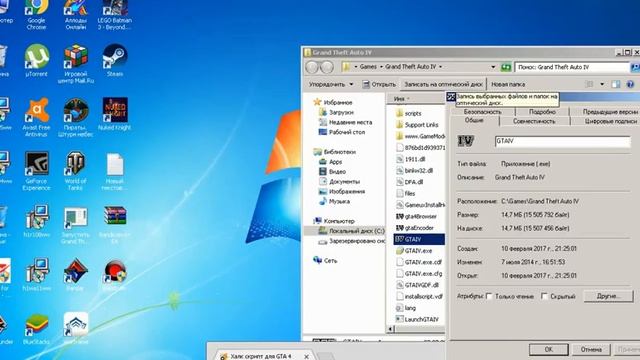Switch to the Подробно tab
This screenshot has width=640, height=360.
pos(542,111)
